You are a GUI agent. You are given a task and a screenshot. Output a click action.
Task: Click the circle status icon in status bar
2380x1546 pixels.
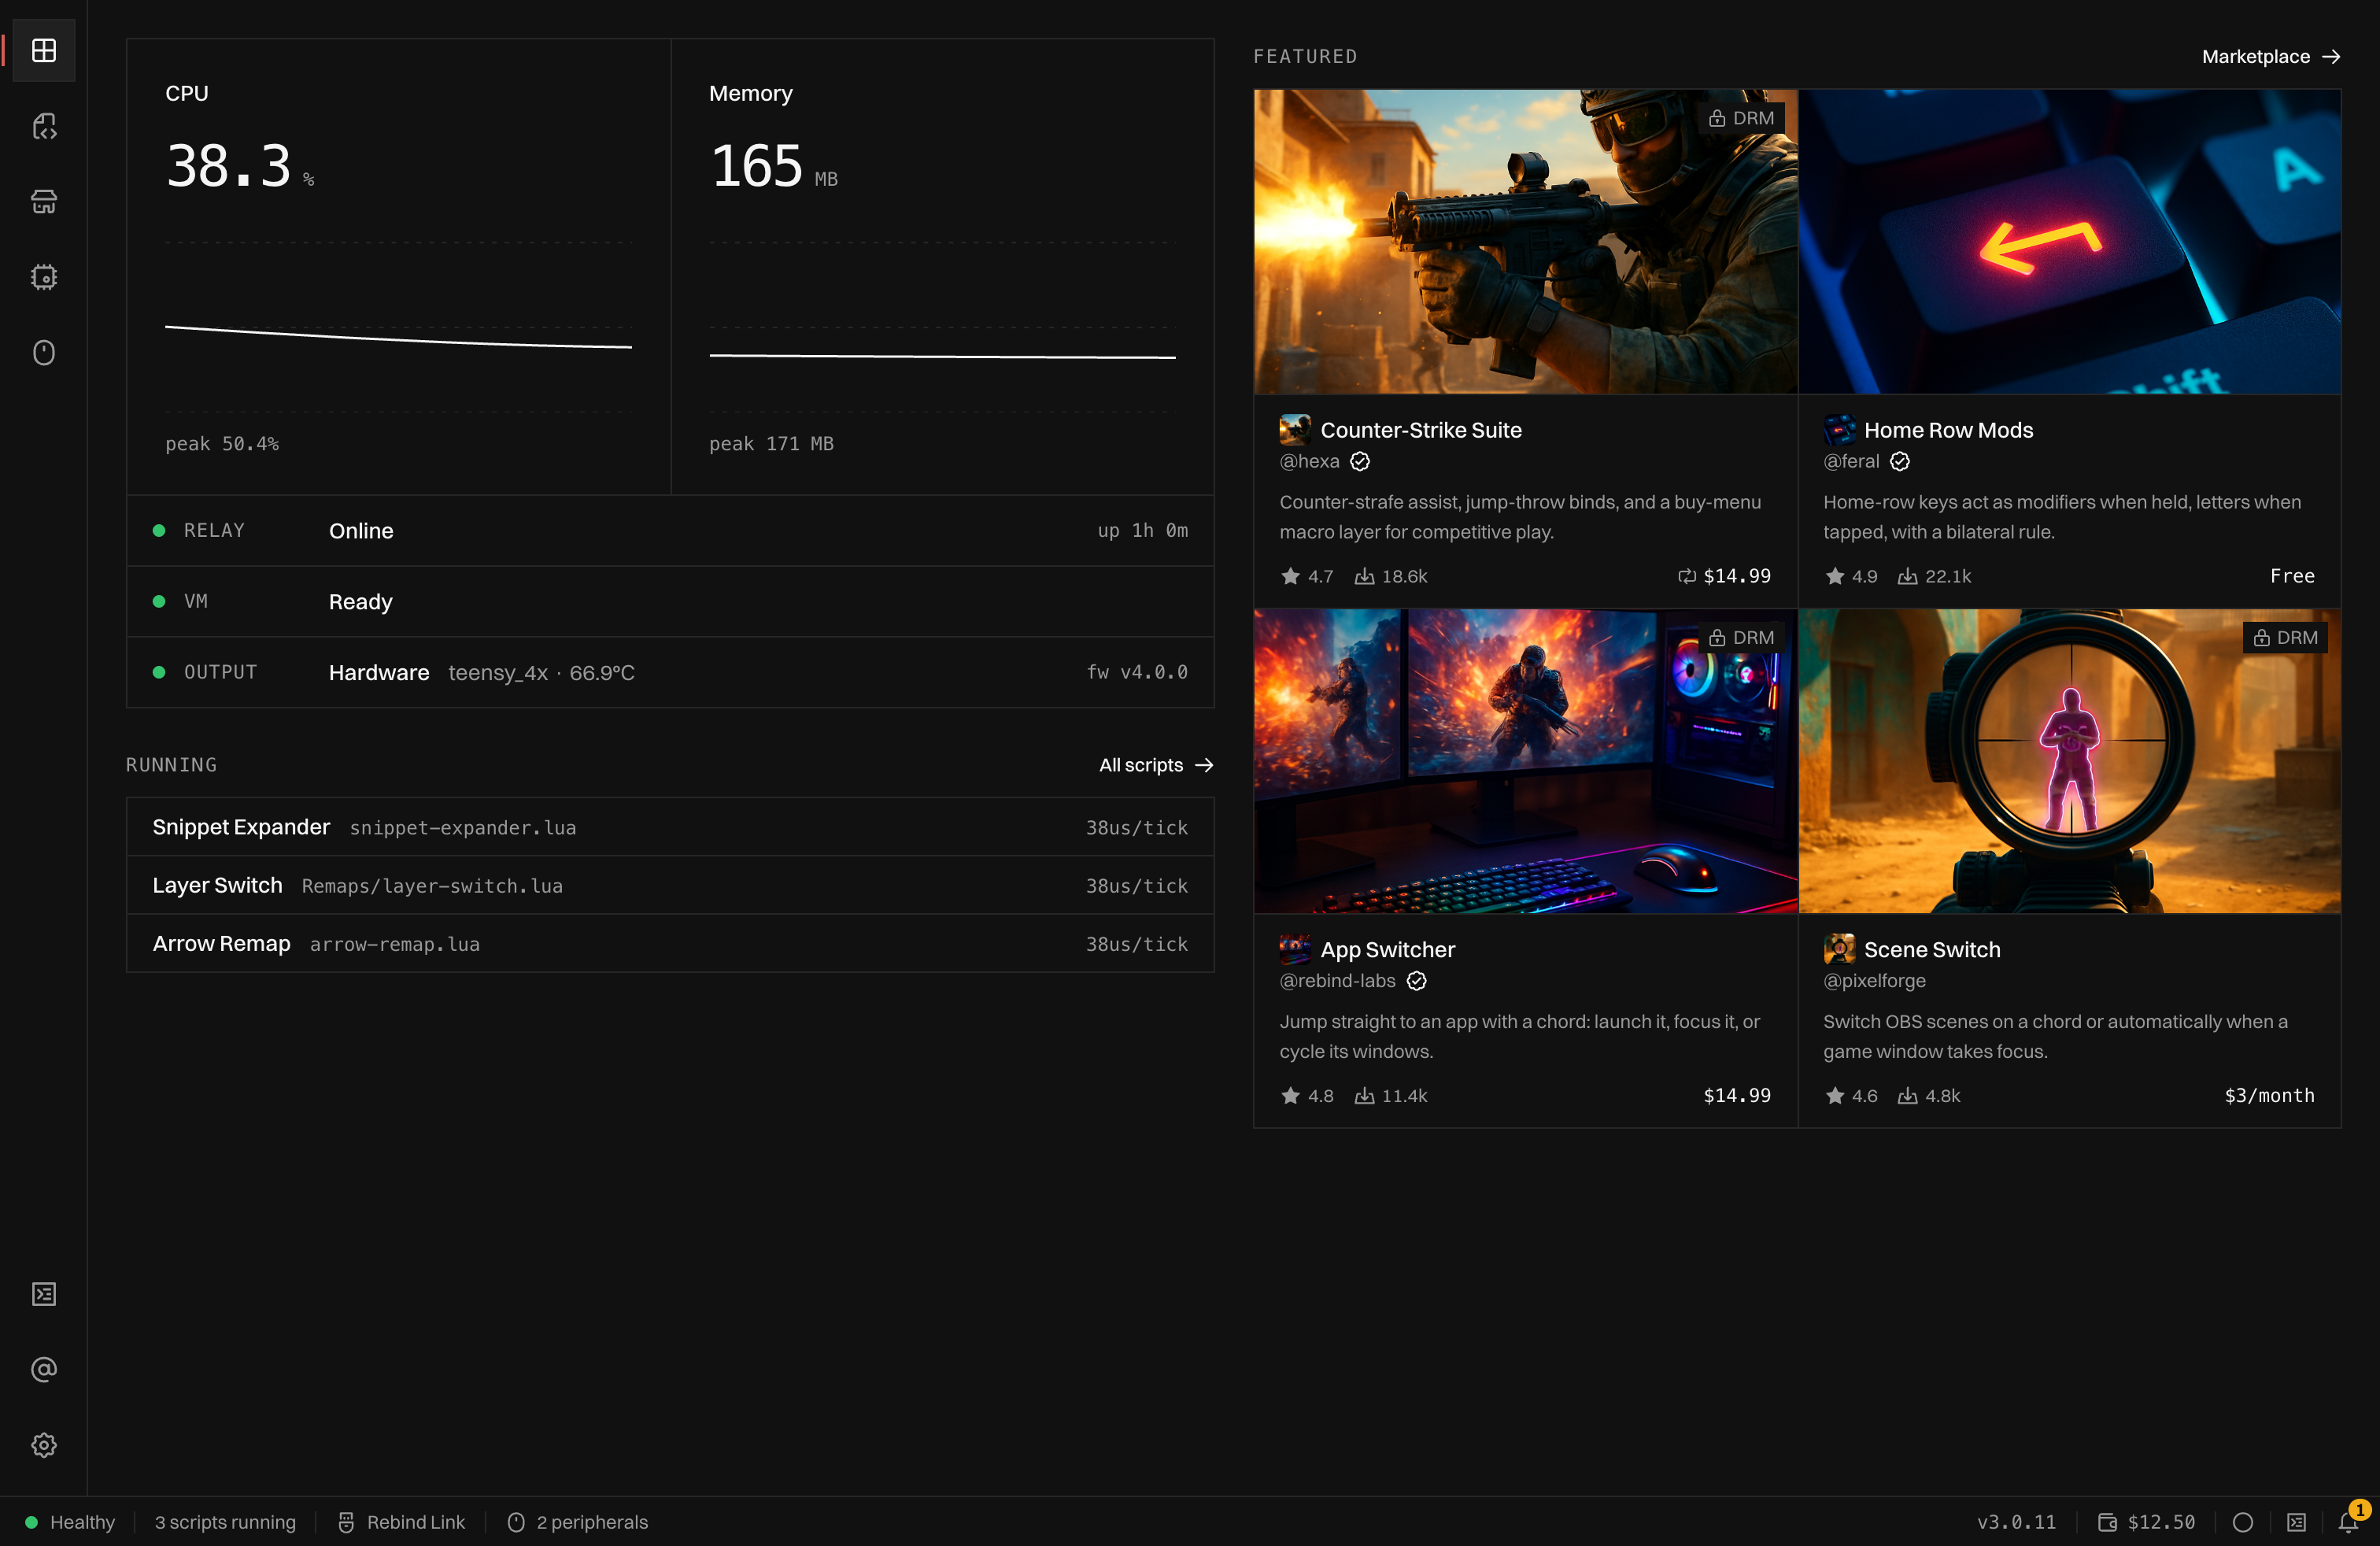coord(2243,1522)
